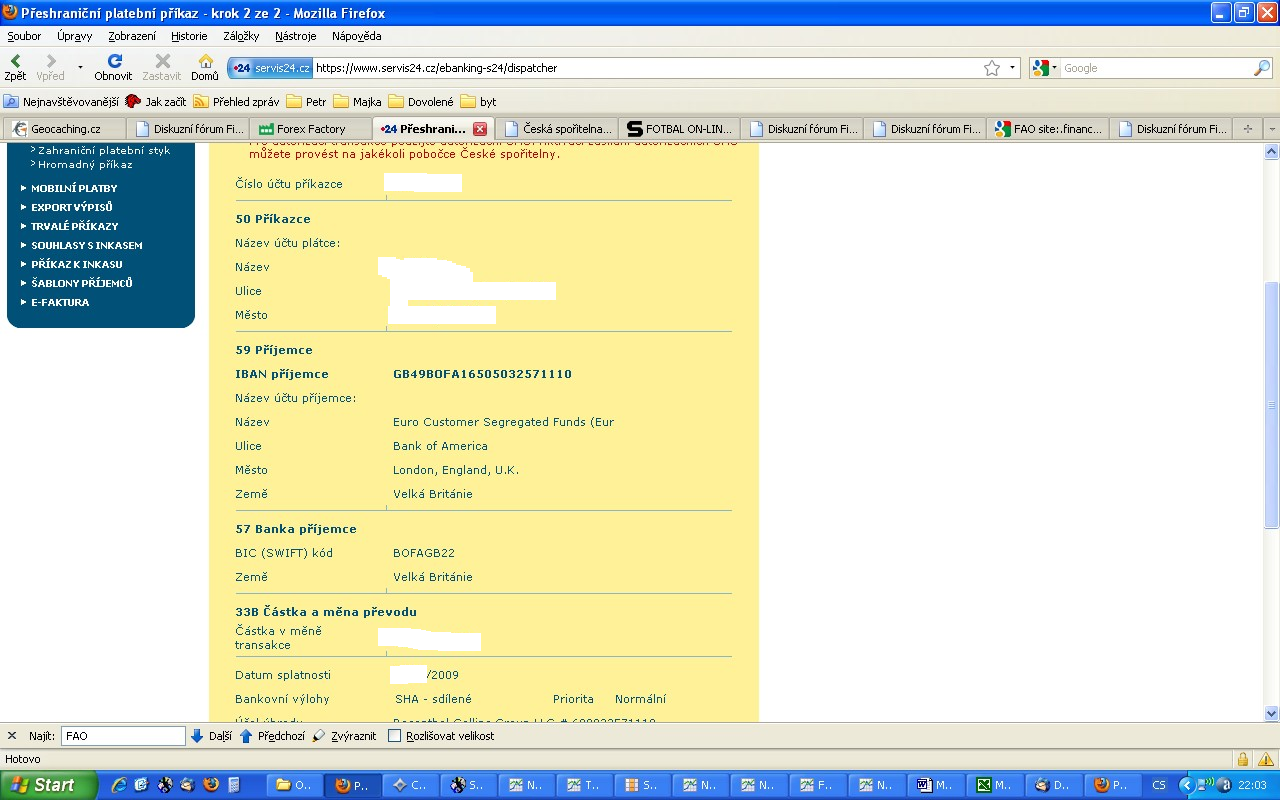Launch Firefox from Quick Launch bar
1280x800 pixels.
210,785
